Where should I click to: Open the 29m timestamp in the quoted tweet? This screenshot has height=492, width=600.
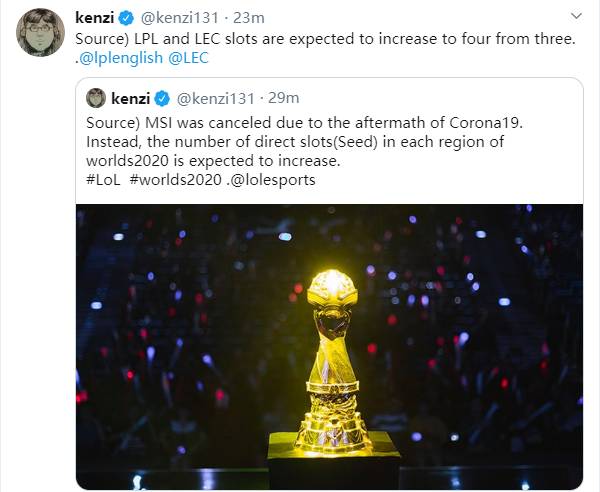pos(283,98)
